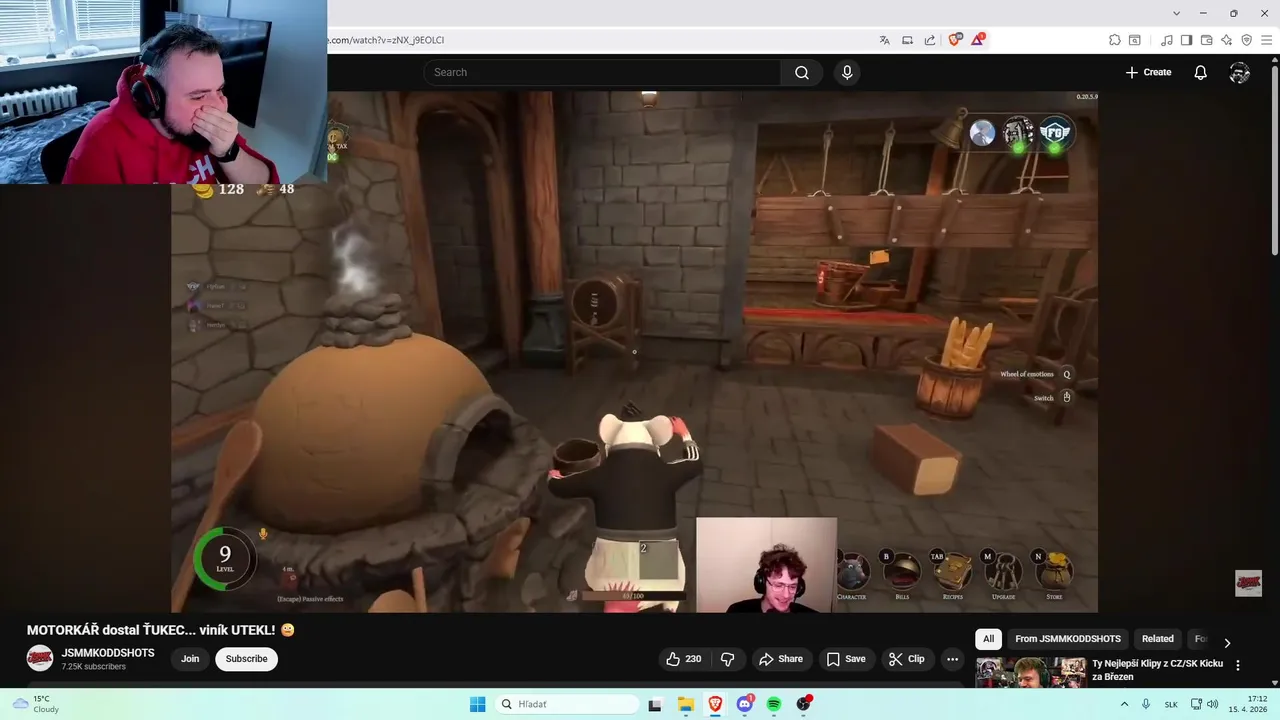
Task: Save the video to a playlist
Action: point(846,659)
